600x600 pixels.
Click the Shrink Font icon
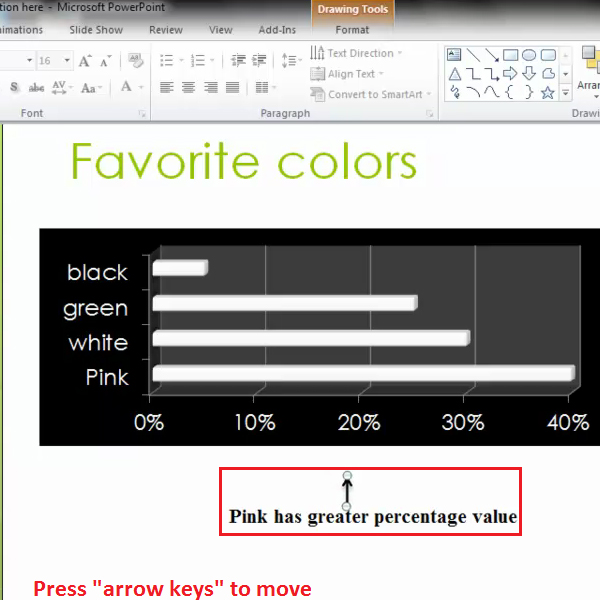coord(105,60)
